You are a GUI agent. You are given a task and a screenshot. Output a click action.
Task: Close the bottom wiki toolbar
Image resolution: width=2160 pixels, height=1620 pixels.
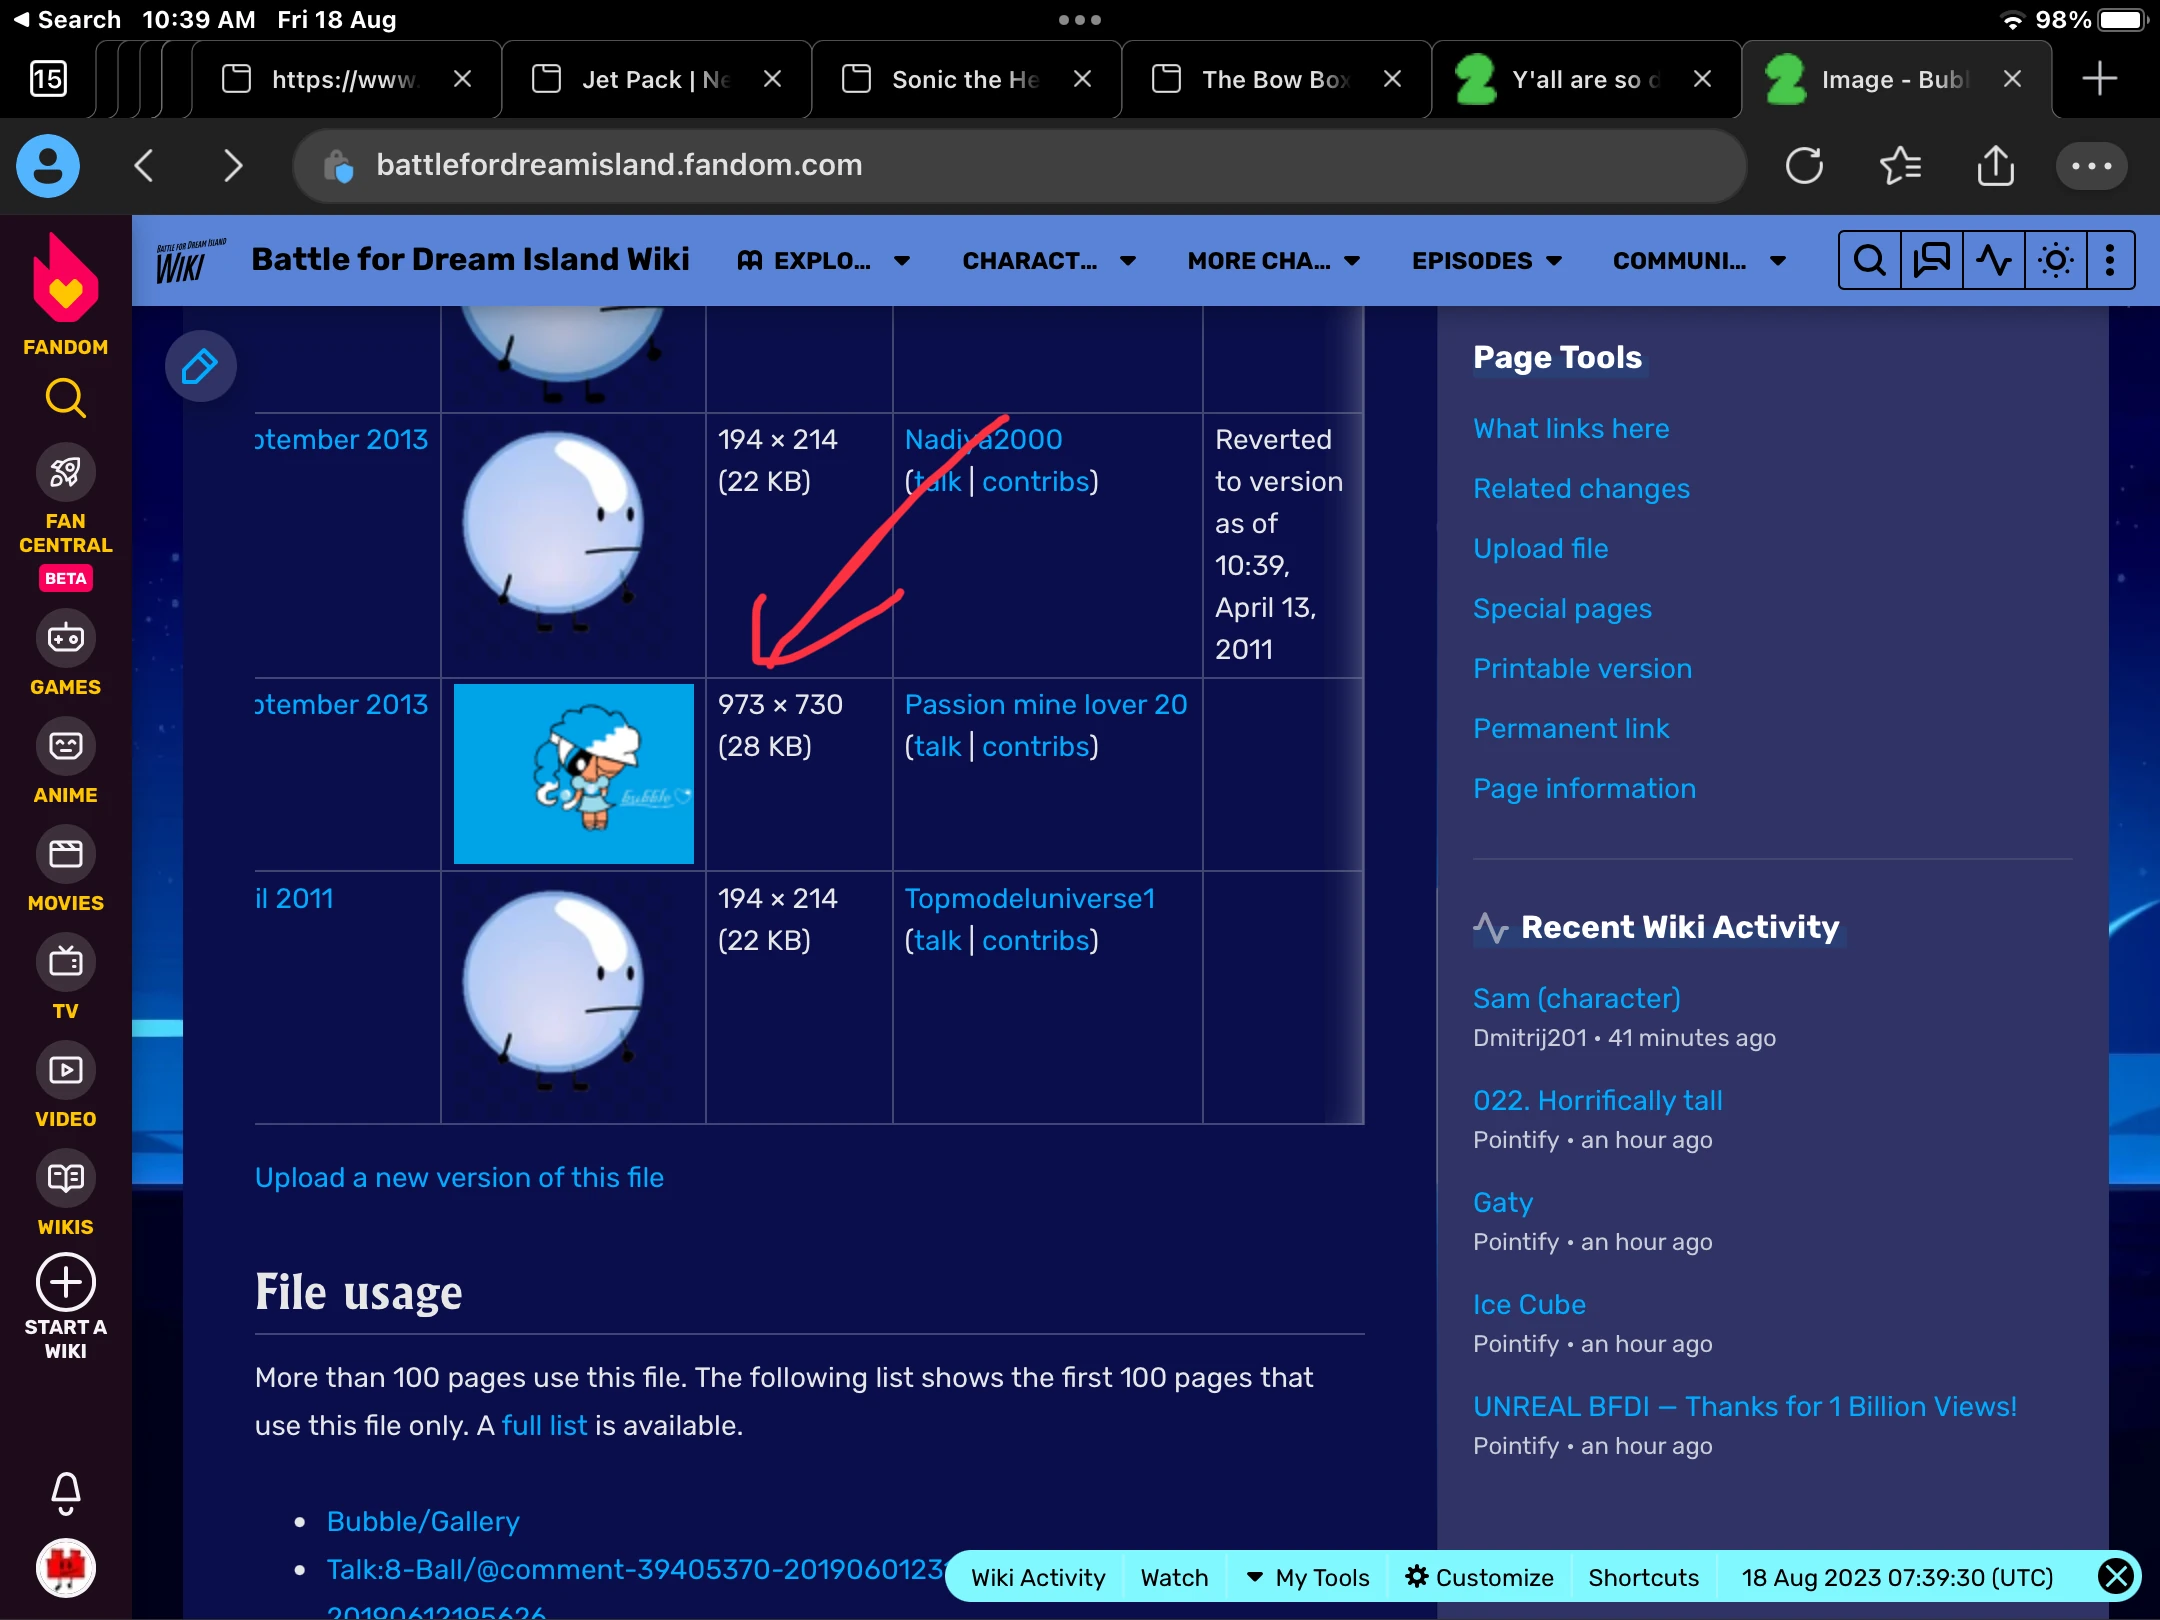(2116, 1577)
